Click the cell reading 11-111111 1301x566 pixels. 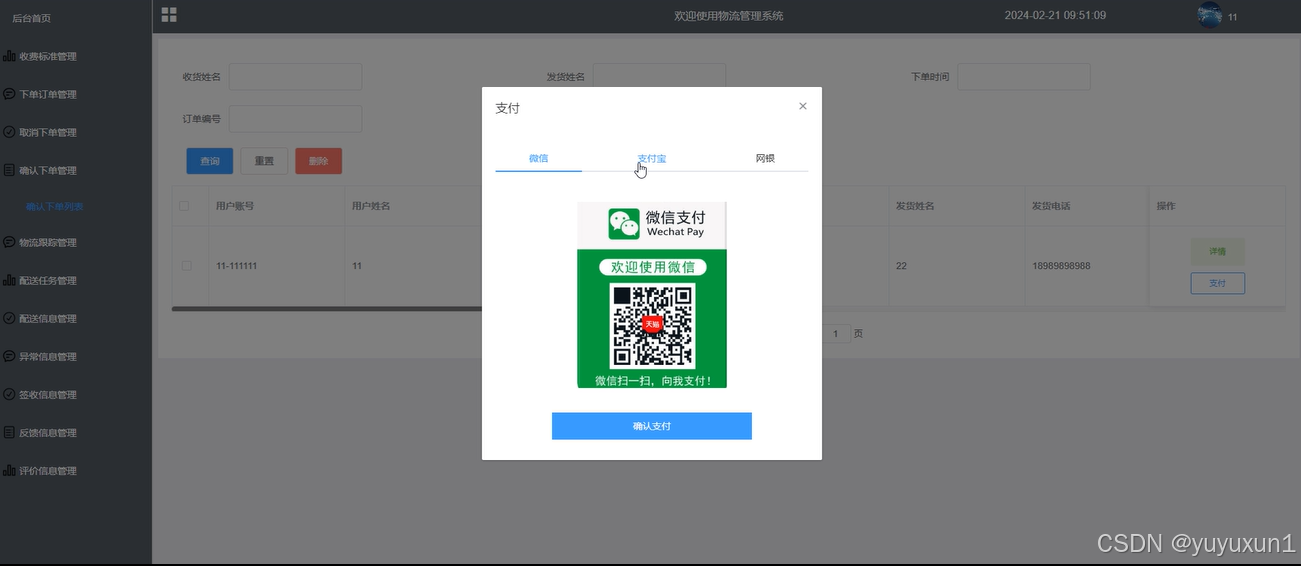point(237,266)
